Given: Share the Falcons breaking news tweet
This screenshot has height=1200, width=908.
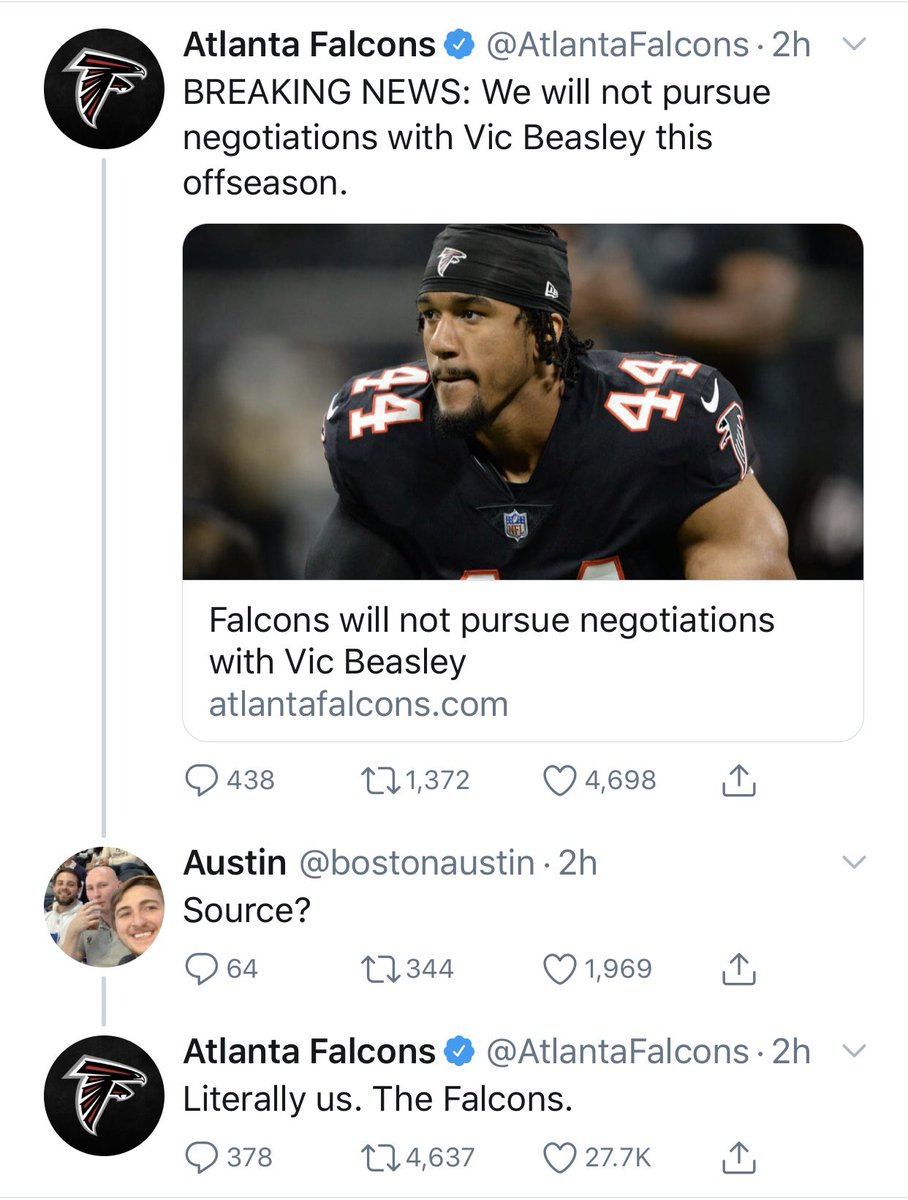Looking at the screenshot, I should (736, 780).
